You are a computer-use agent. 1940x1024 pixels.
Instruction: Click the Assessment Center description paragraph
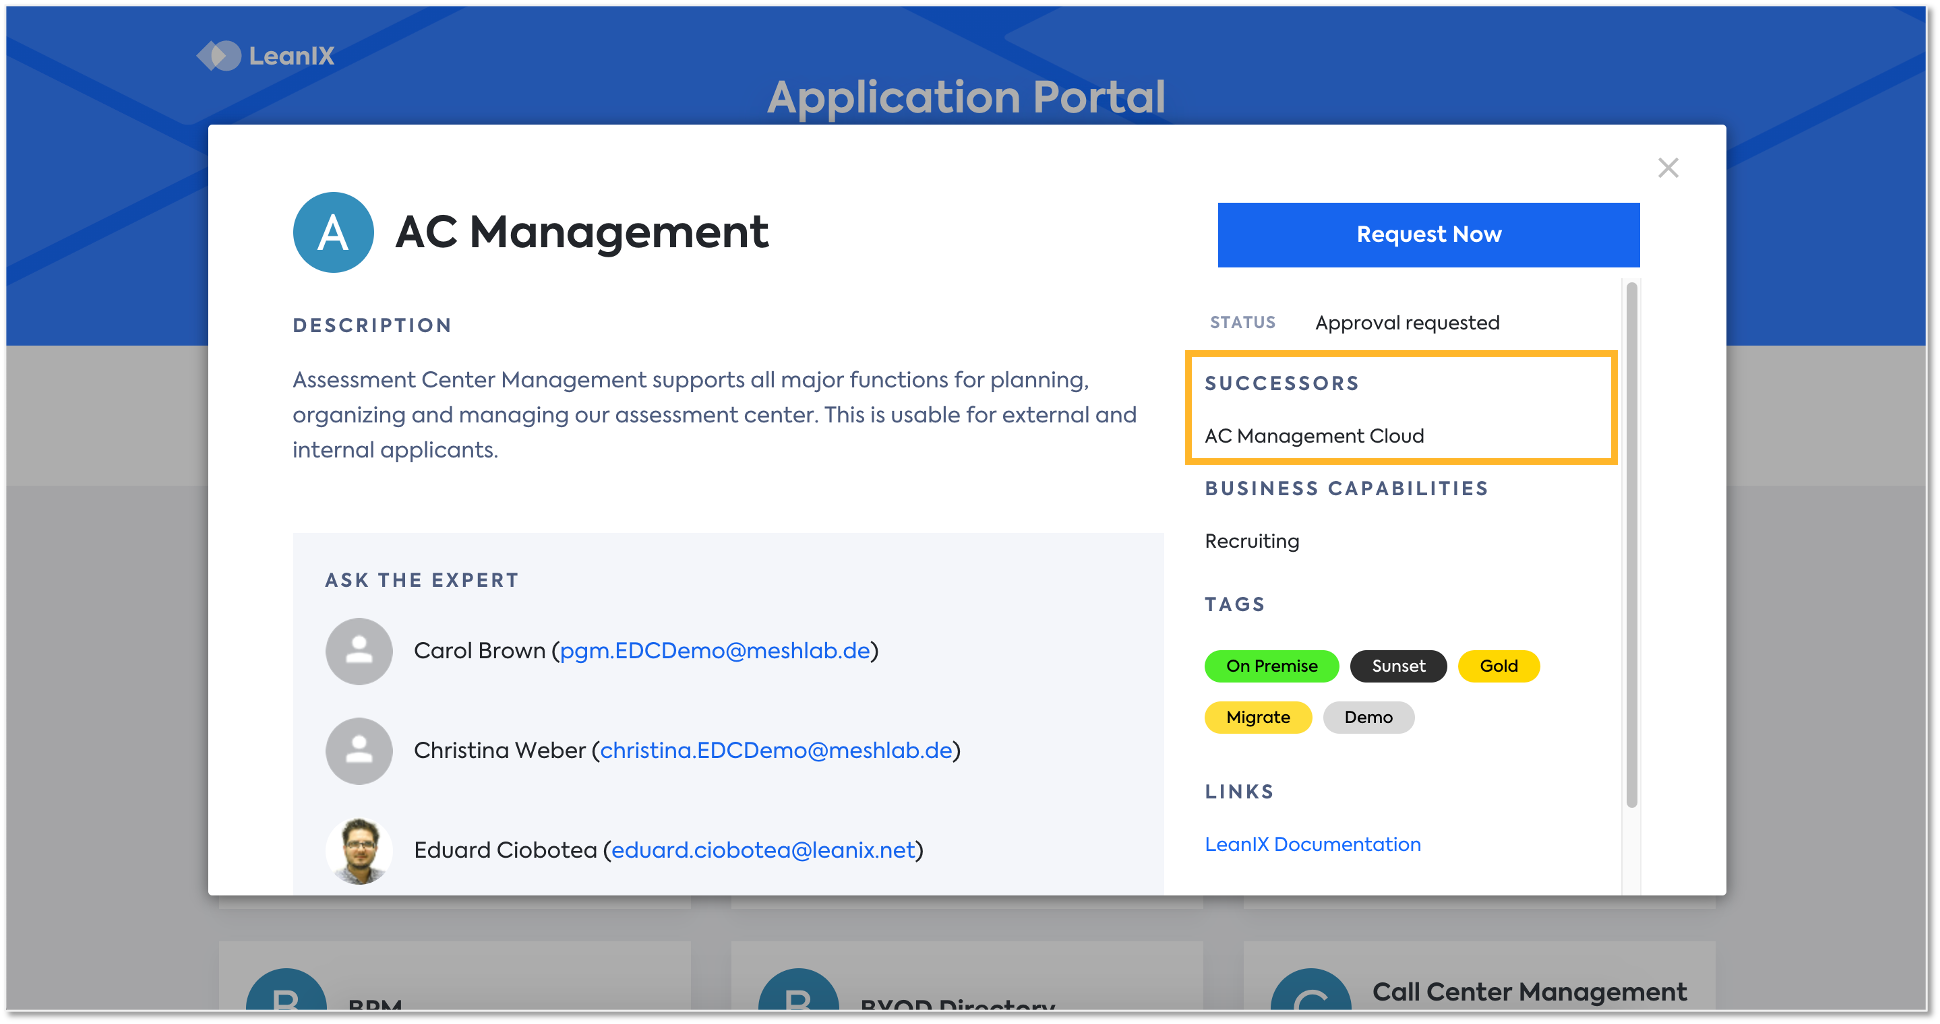[714, 415]
